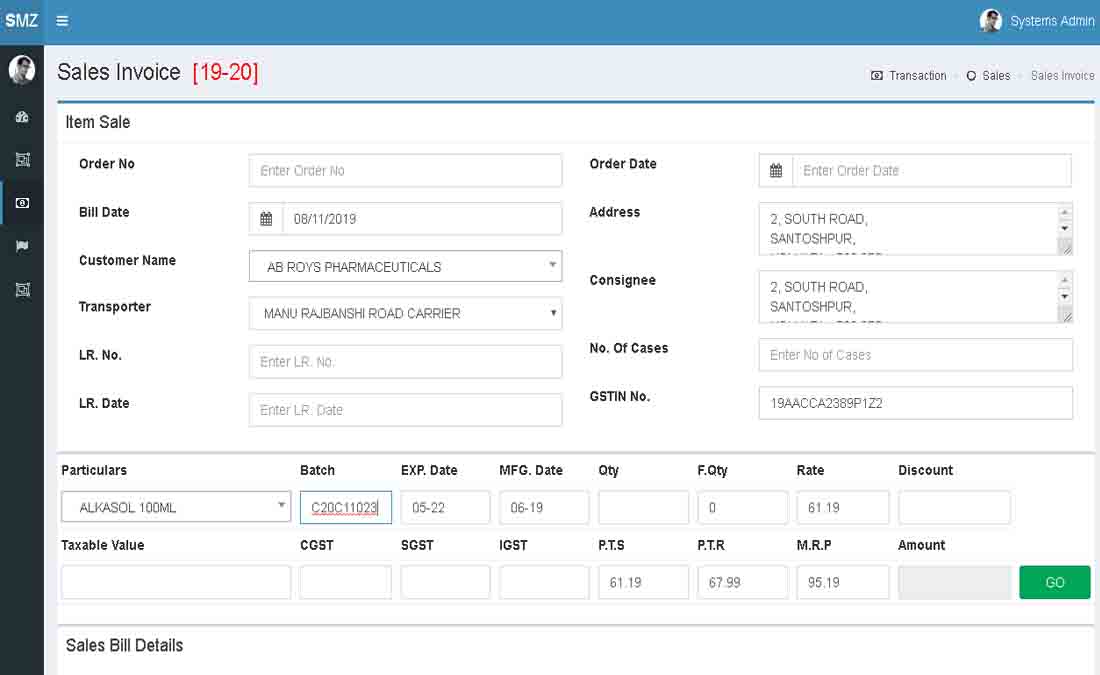Viewport: 1100px width, 675px height.
Task: Open the Bill Date calendar picker
Action: 265,218
